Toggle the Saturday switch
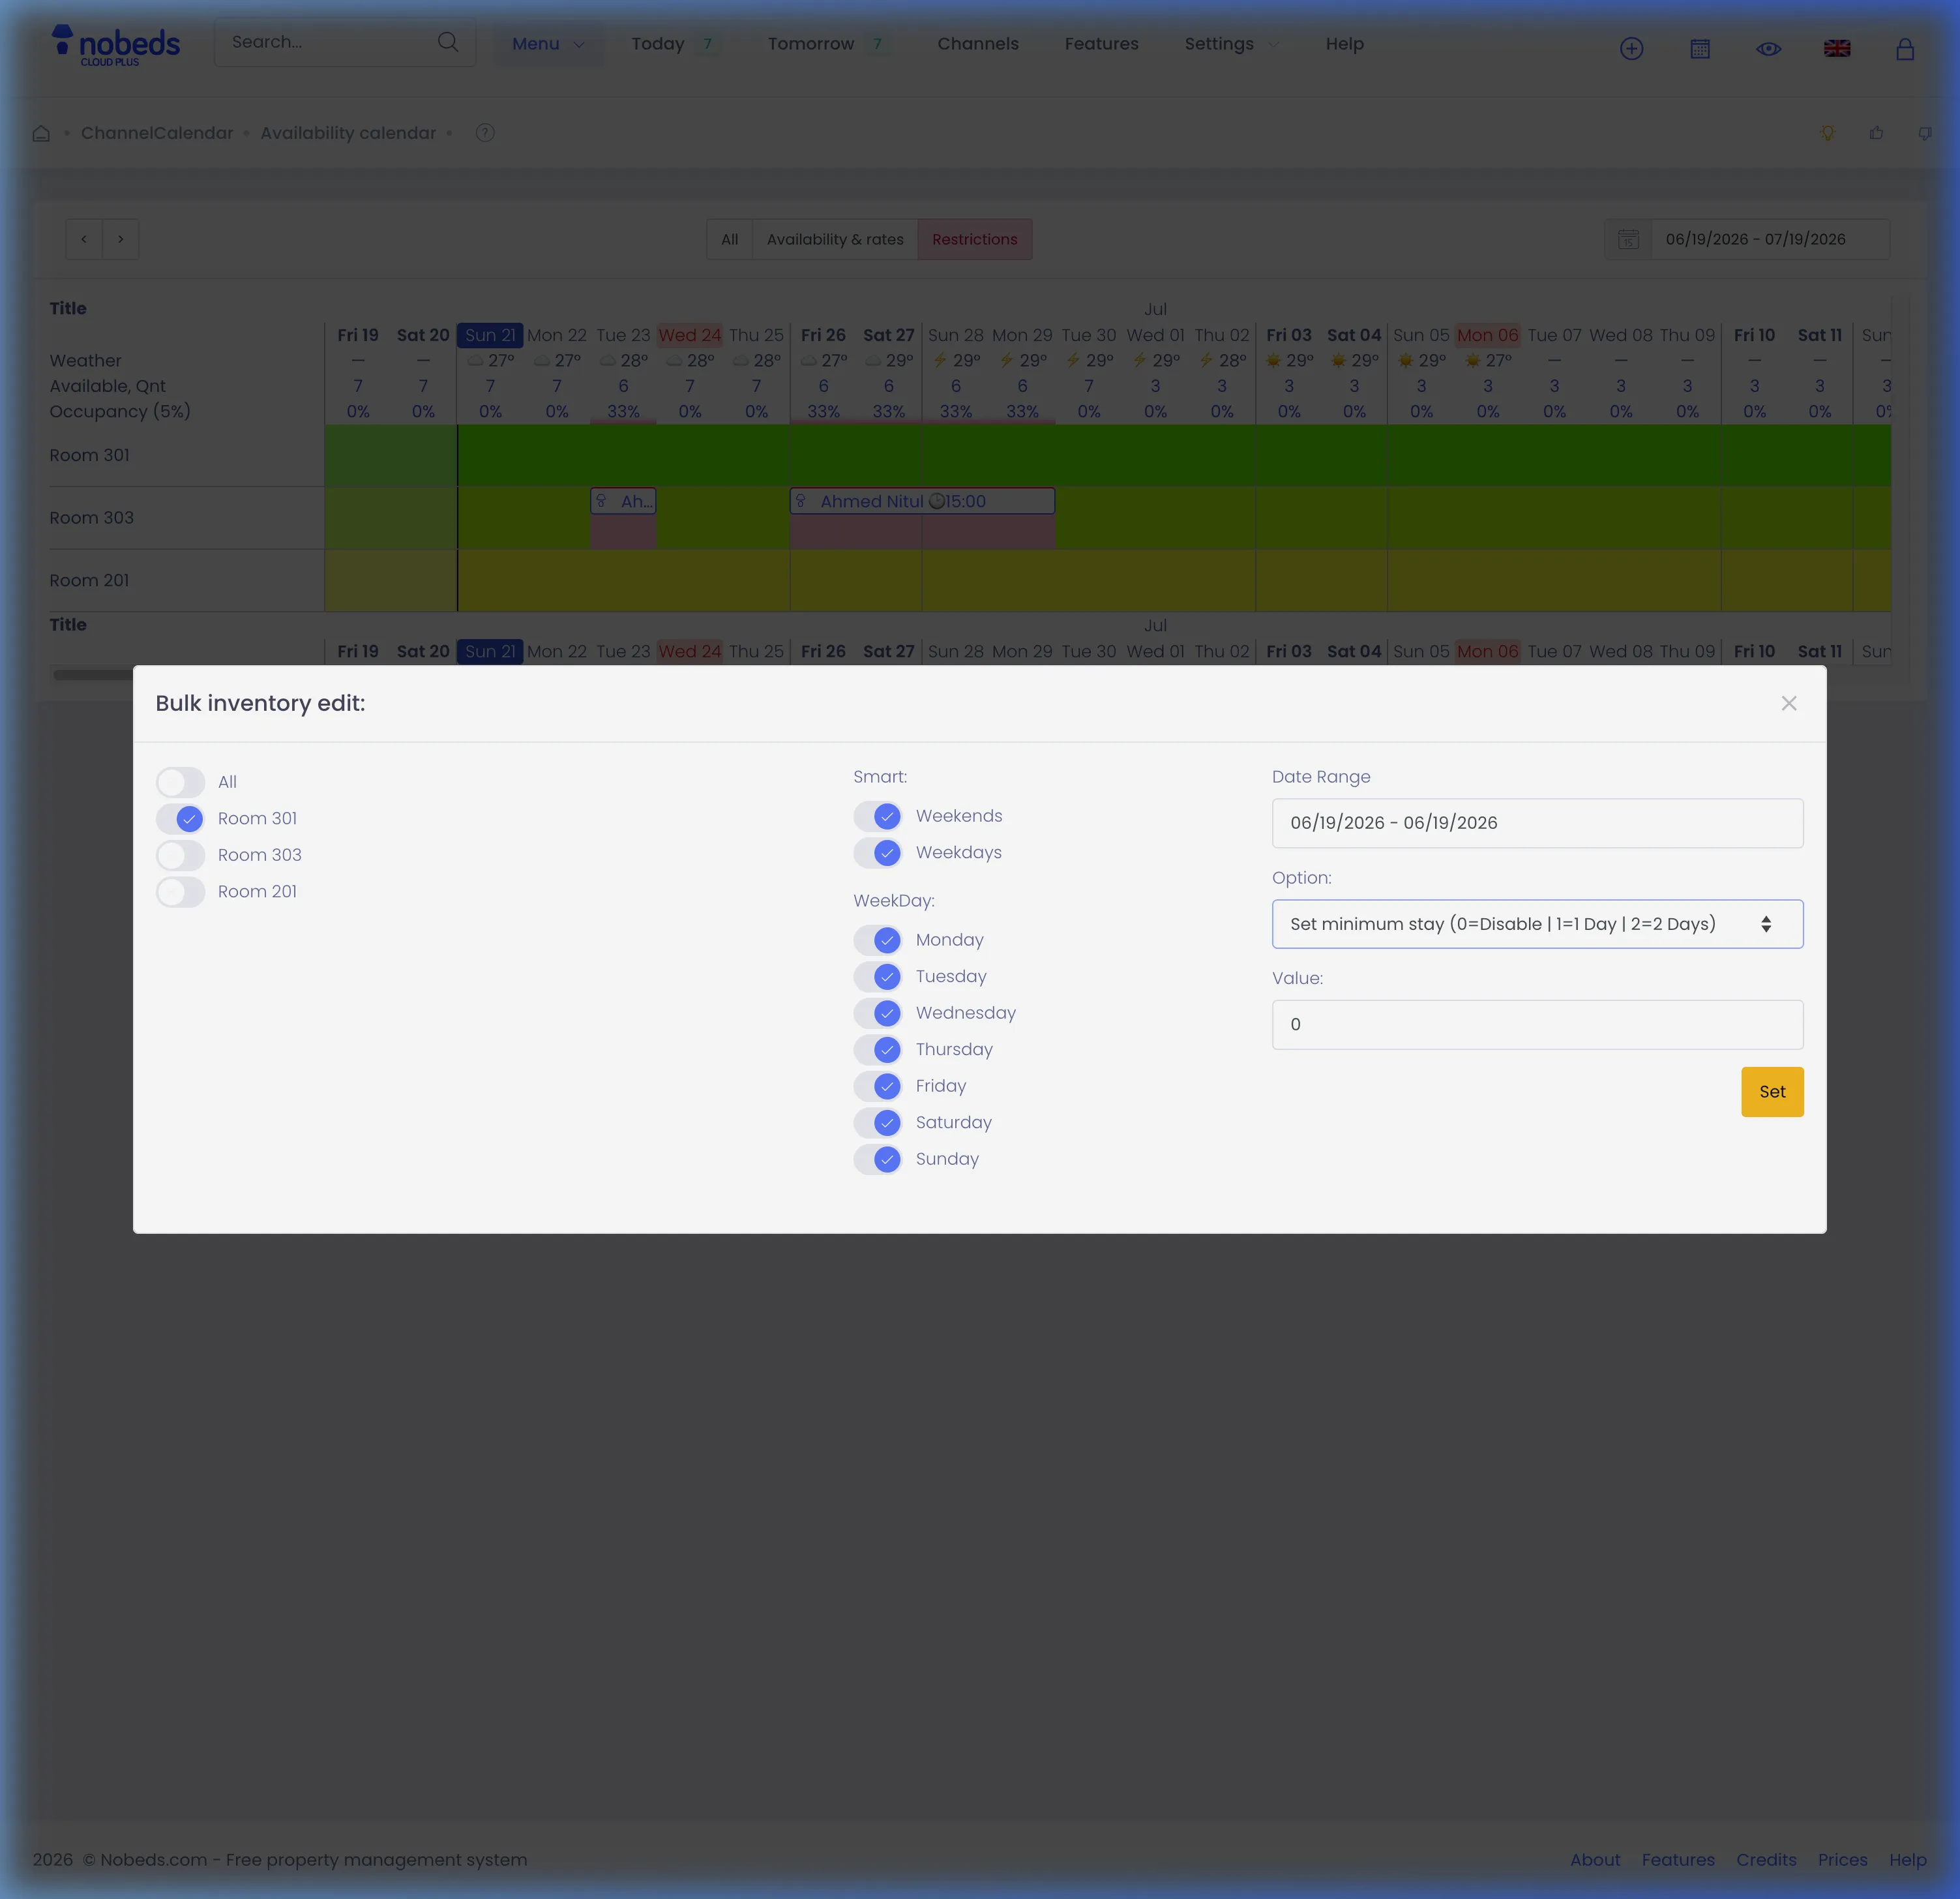This screenshot has height=1899, width=1960. (878, 1123)
